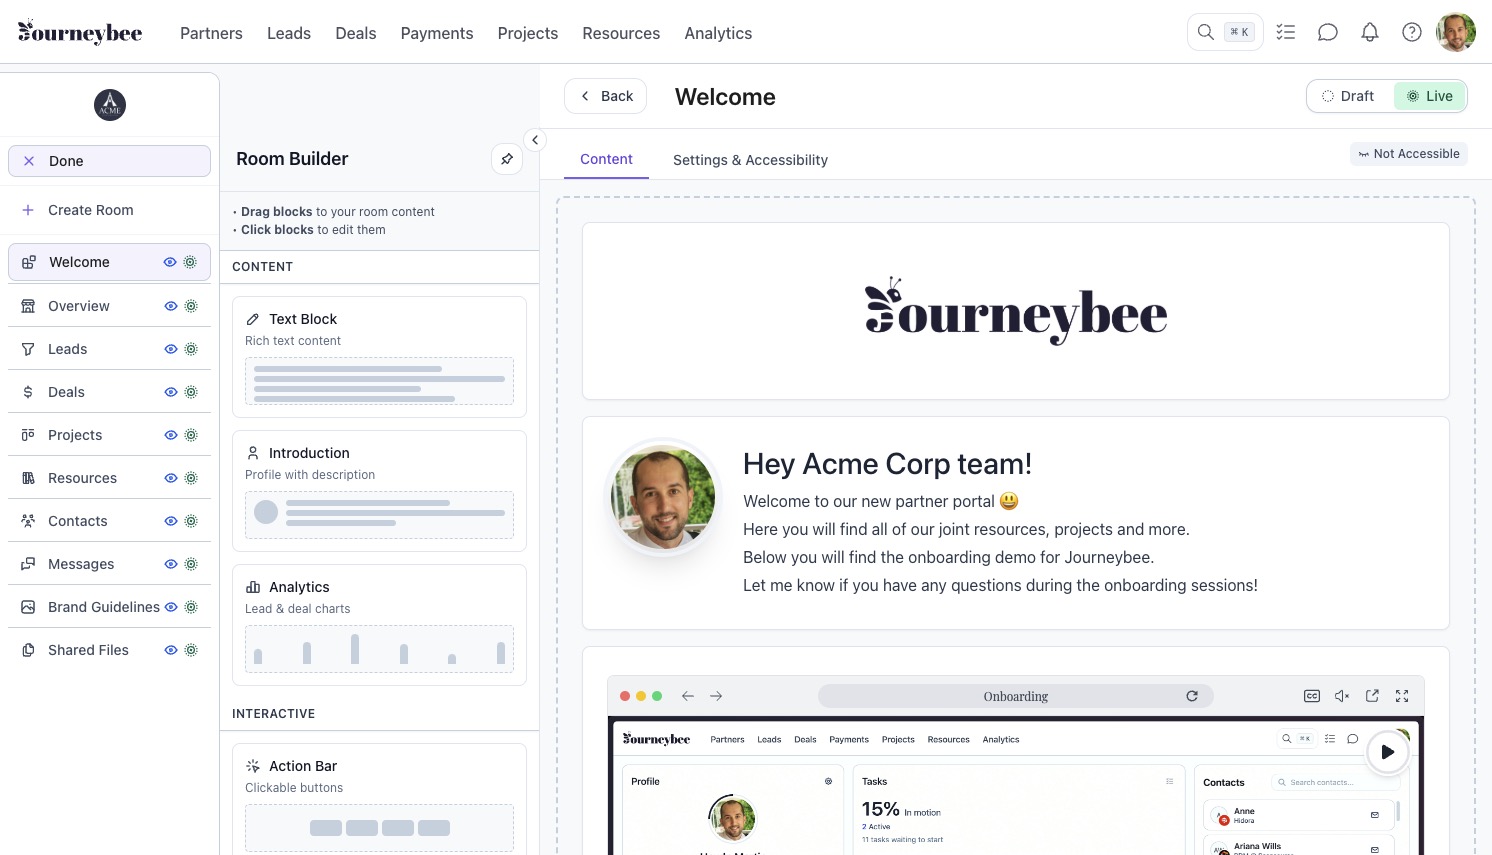Toggle visibility eye for Deals room
The width and height of the screenshot is (1492, 855).
[171, 392]
